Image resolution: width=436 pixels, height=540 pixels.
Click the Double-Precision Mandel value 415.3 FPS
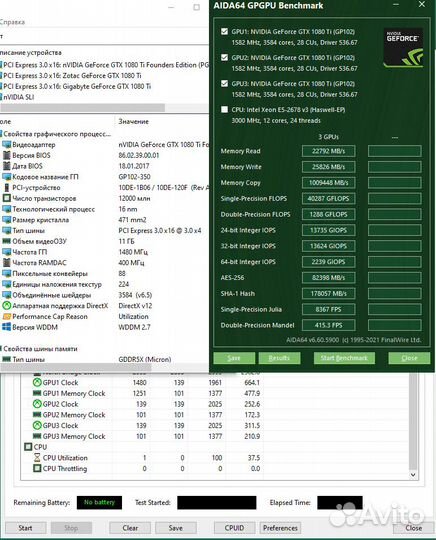(x=329, y=325)
